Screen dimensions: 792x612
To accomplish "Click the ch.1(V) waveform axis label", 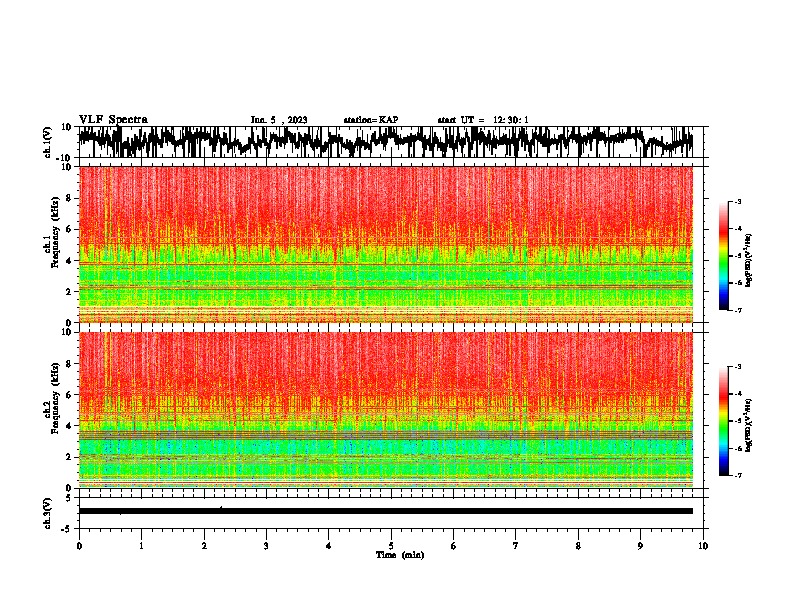I will tap(48, 142).
